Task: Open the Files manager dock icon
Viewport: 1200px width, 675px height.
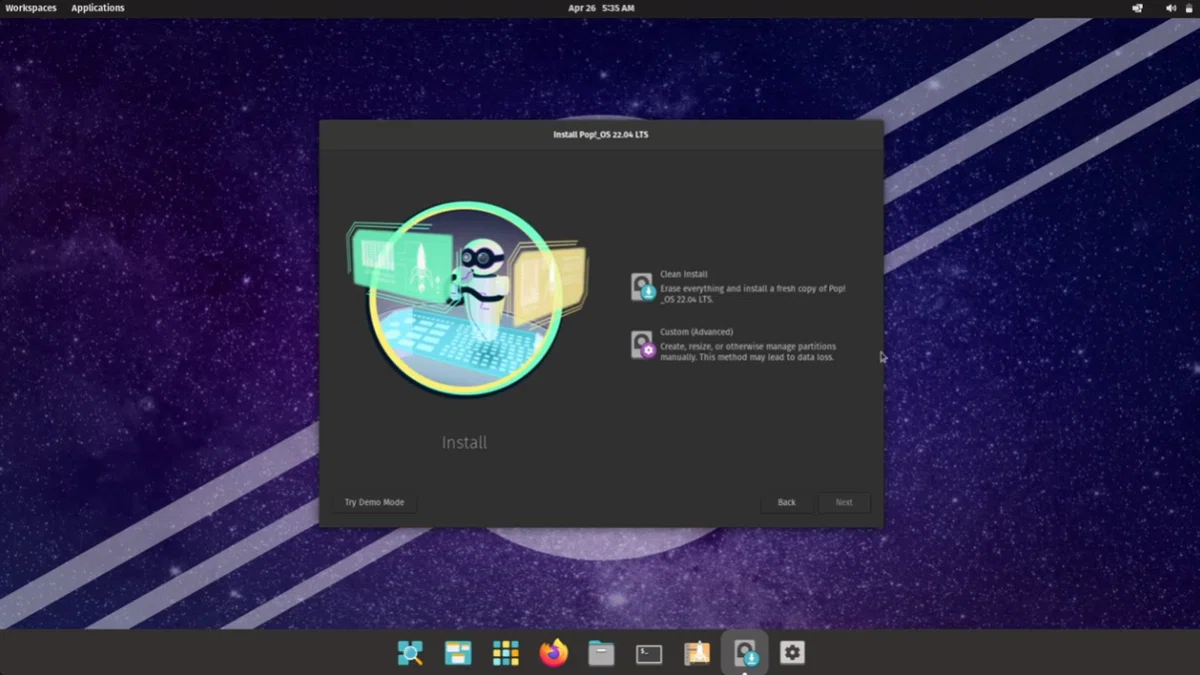Action: point(601,654)
